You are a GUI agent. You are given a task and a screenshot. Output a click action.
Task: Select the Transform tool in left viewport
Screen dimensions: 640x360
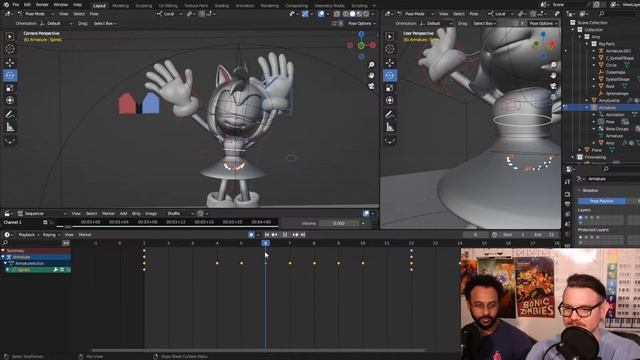(x=10, y=100)
